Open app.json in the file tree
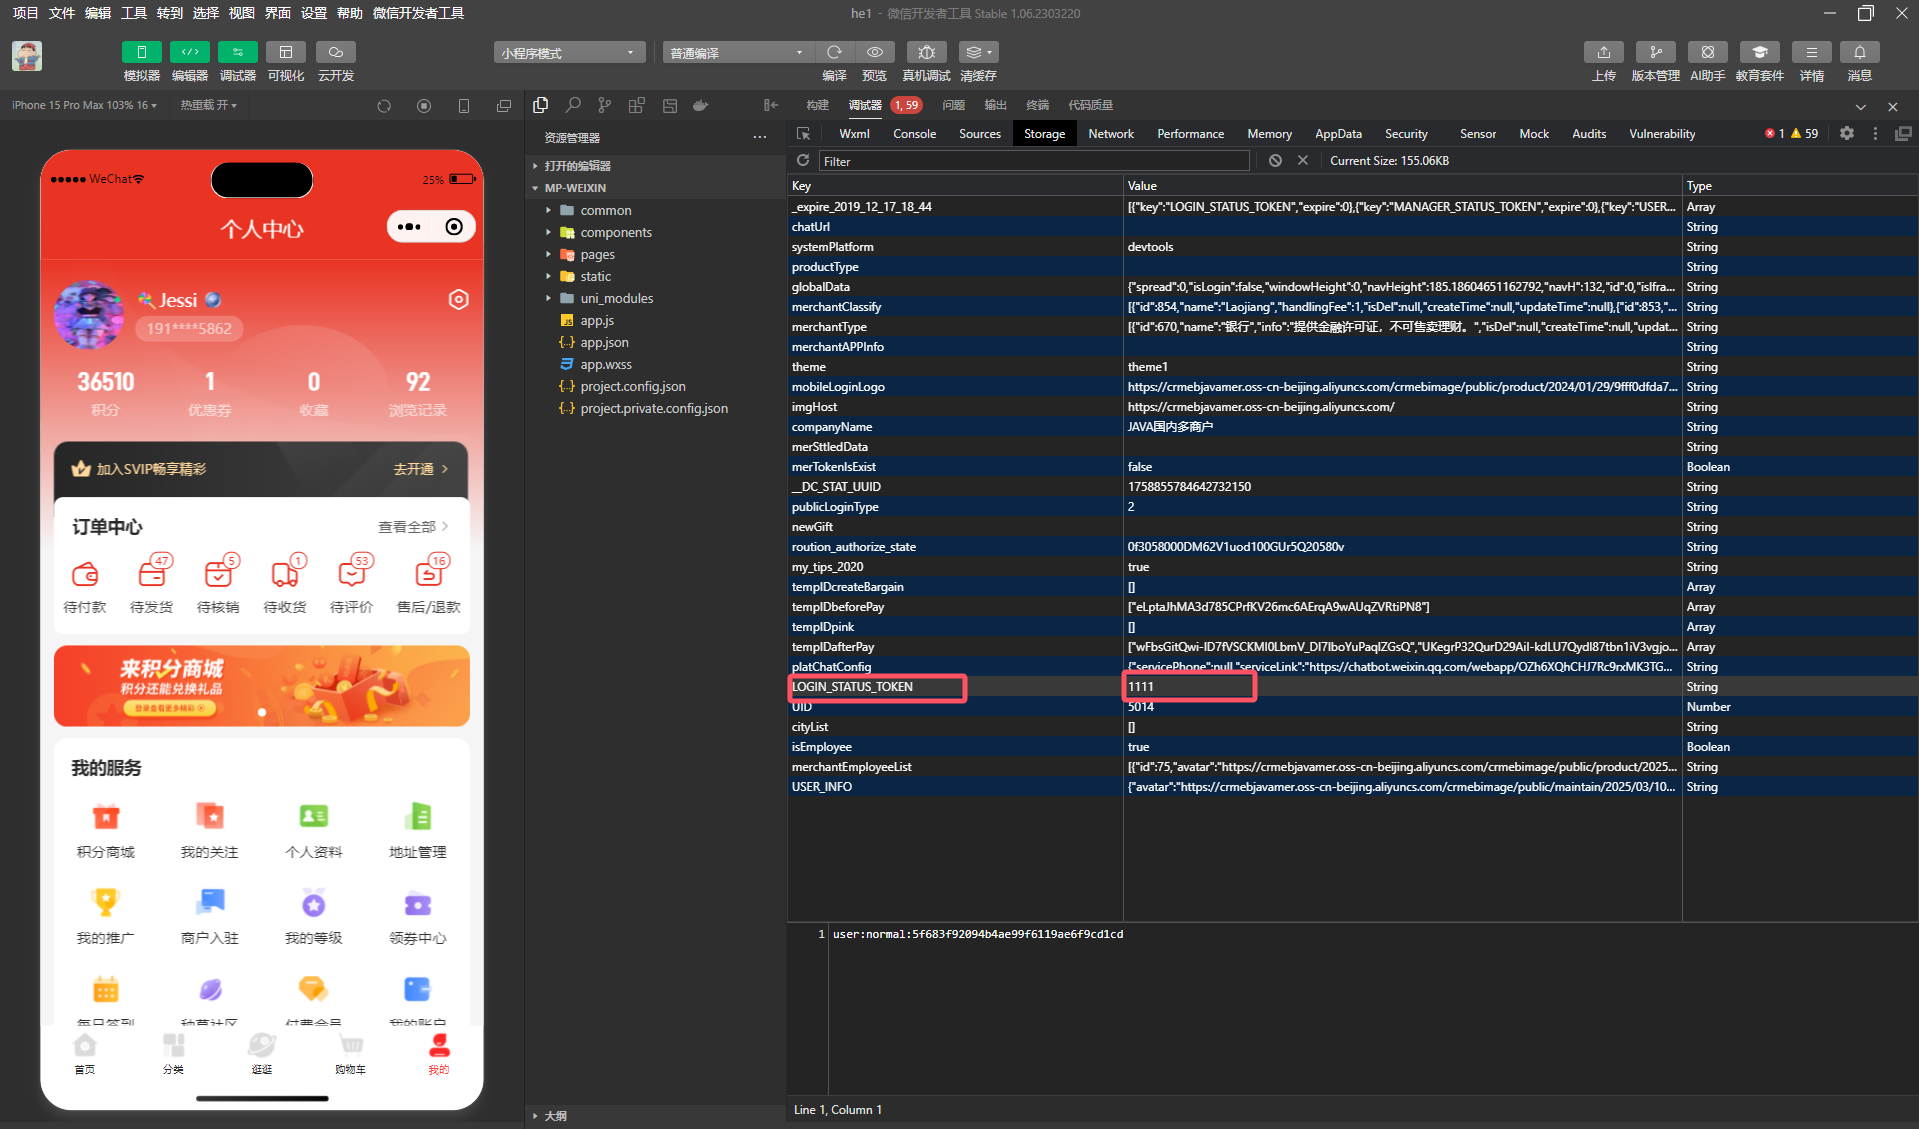Viewport: 1919px width, 1129px height. [x=604, y=343]
